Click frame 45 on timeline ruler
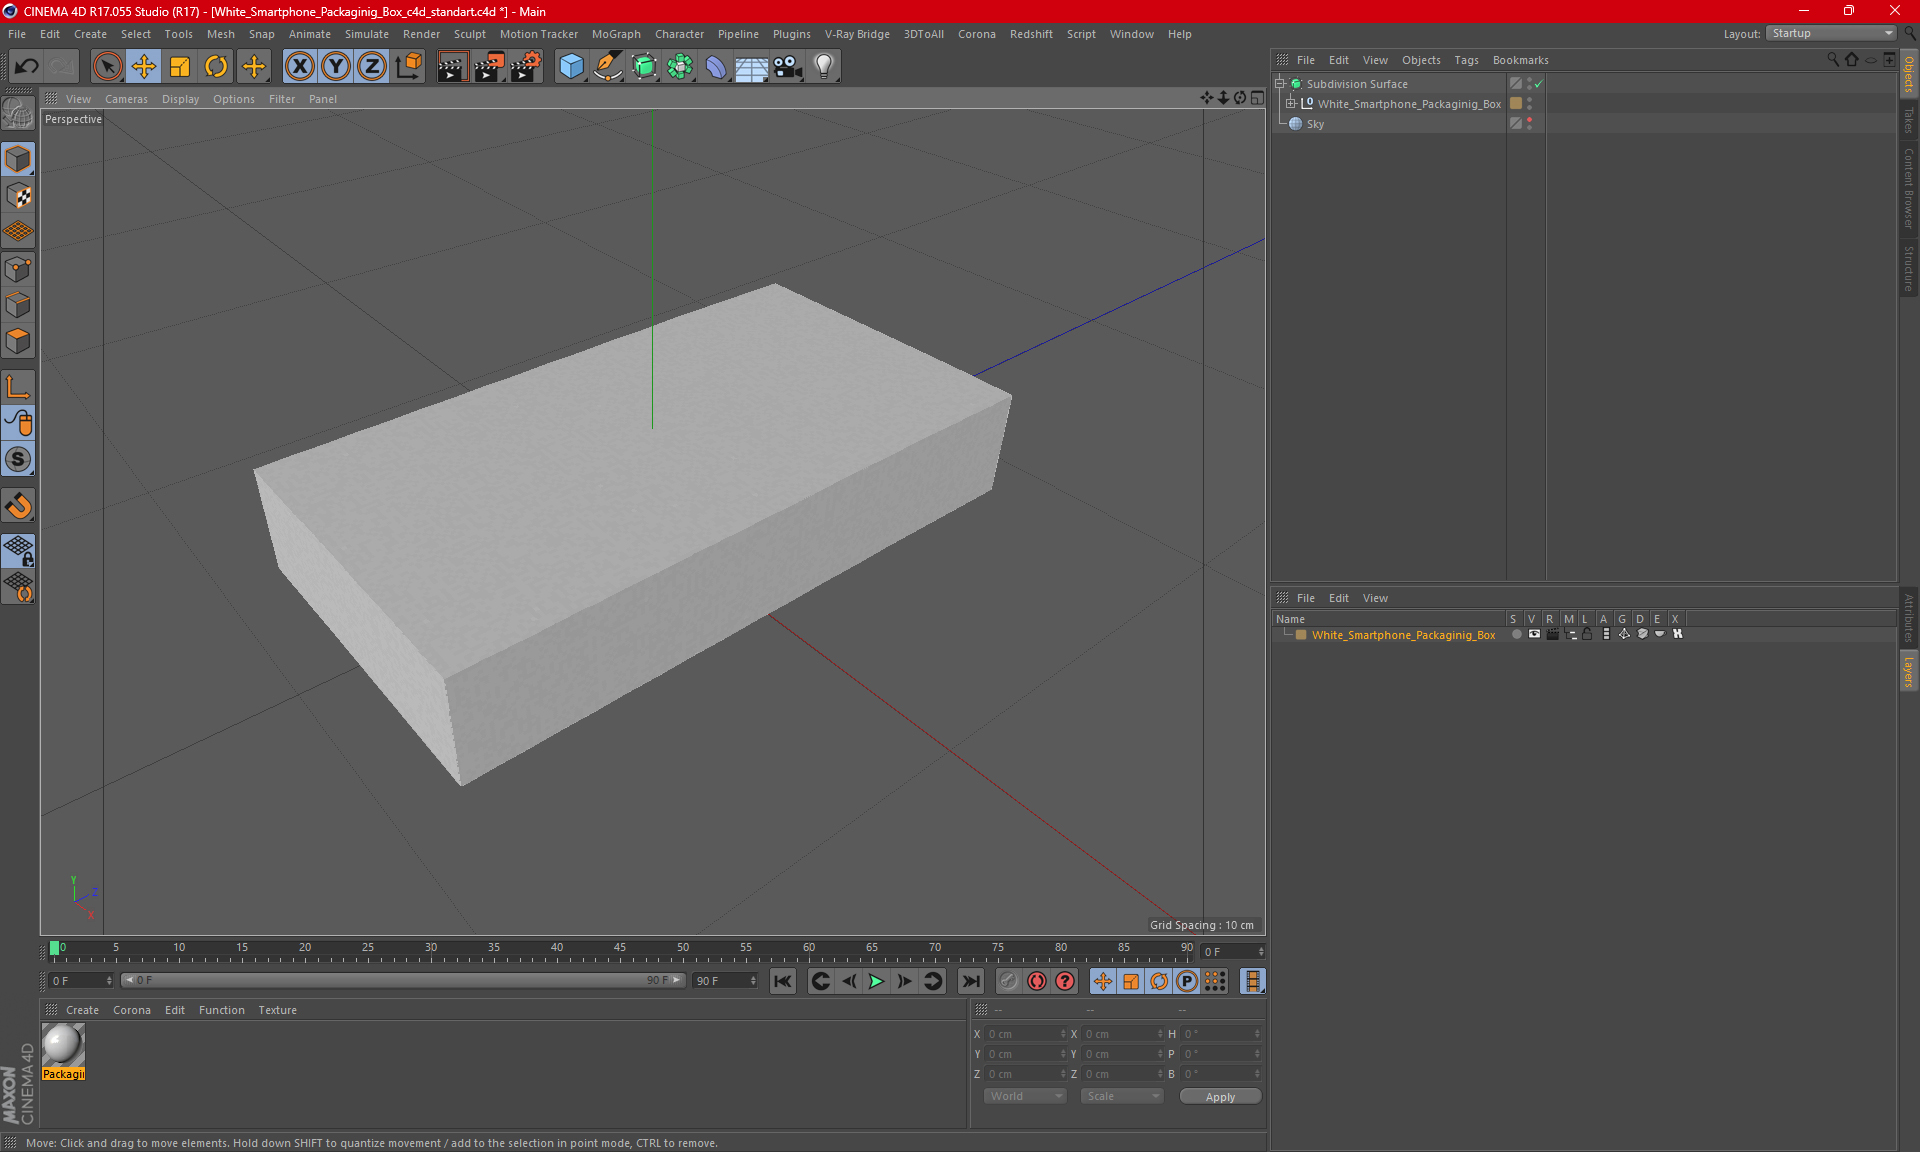 tap(620, 950)
